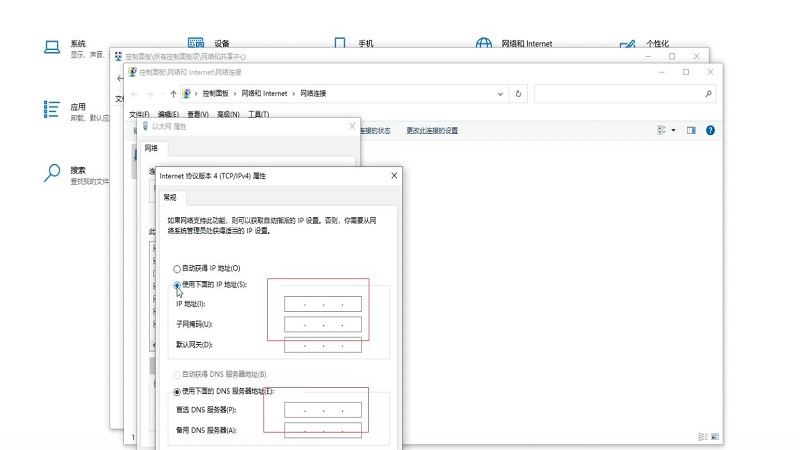Click the search box in 网络连接 window
Image resolution: width=800 pixels, height=450 pixels.
pos(625,94)
